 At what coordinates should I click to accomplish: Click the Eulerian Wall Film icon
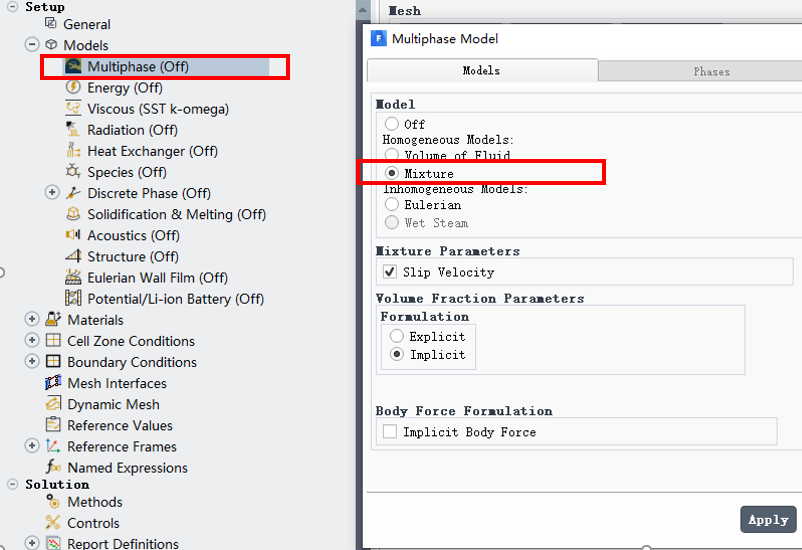[73, 277]
